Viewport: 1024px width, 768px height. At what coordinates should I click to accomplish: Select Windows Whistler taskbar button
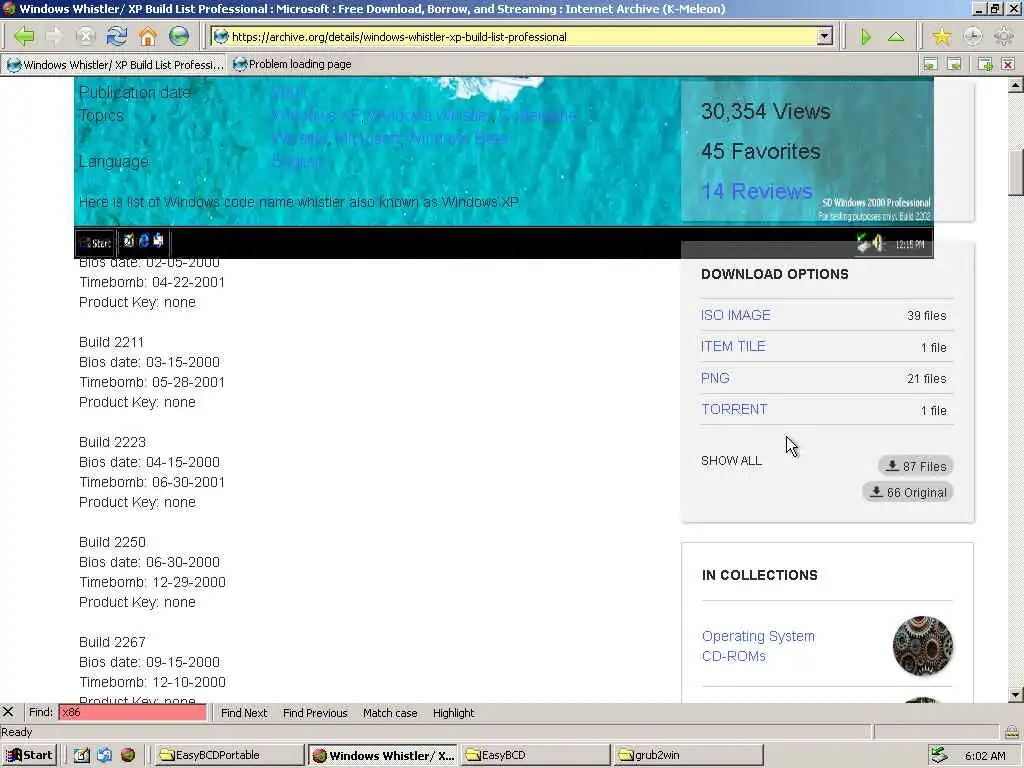point(383,755)
